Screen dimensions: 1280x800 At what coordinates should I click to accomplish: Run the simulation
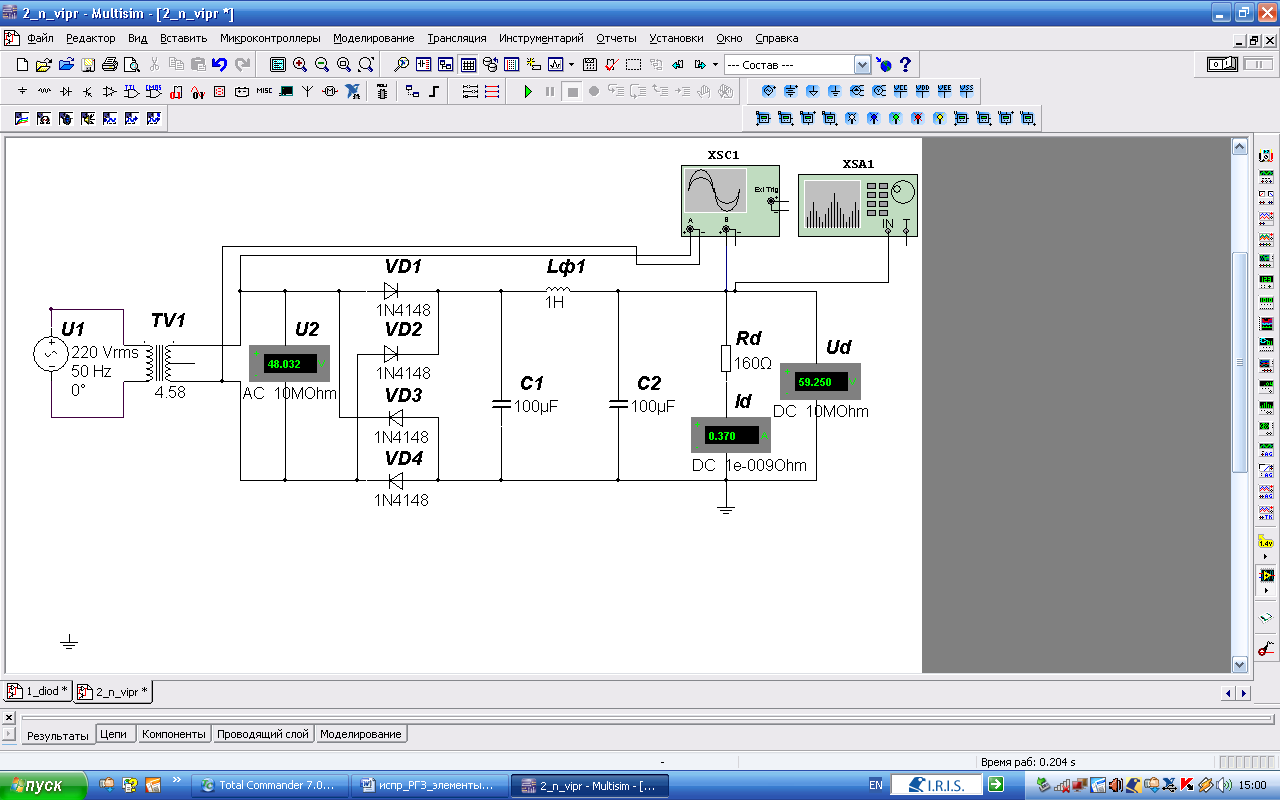click(528, 92)
